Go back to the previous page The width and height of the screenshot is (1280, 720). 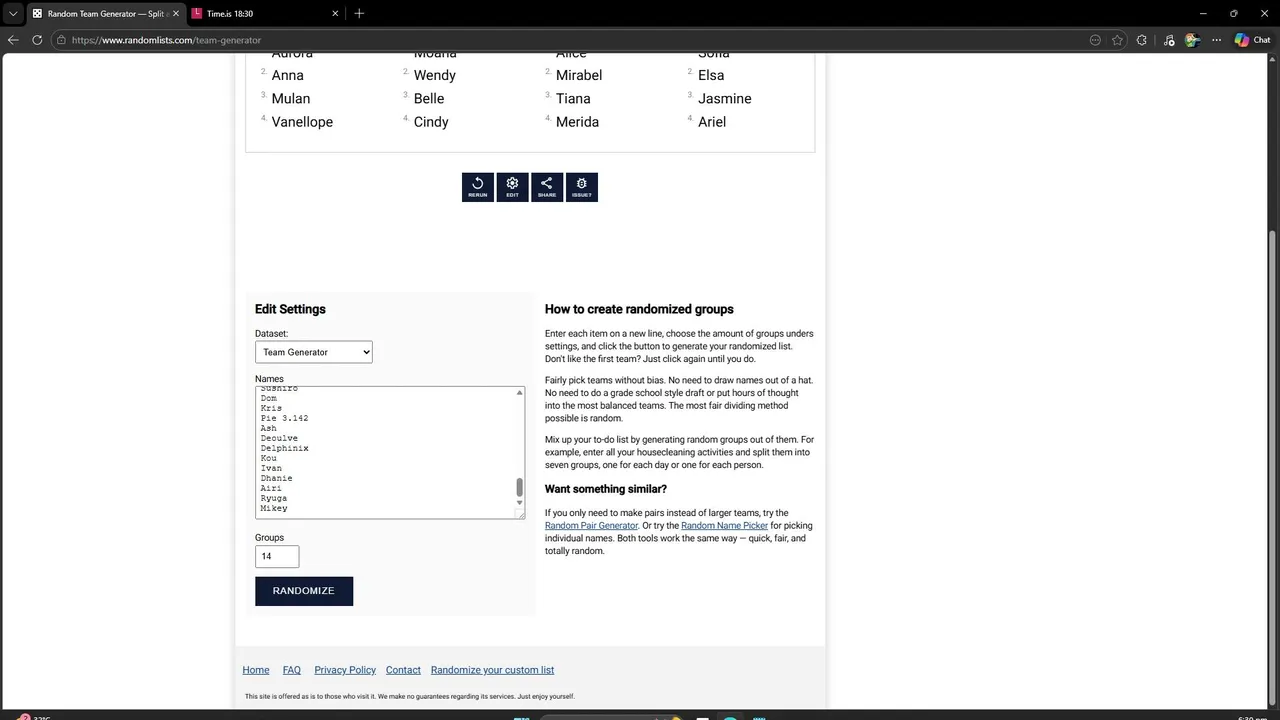tap(13, 40)
